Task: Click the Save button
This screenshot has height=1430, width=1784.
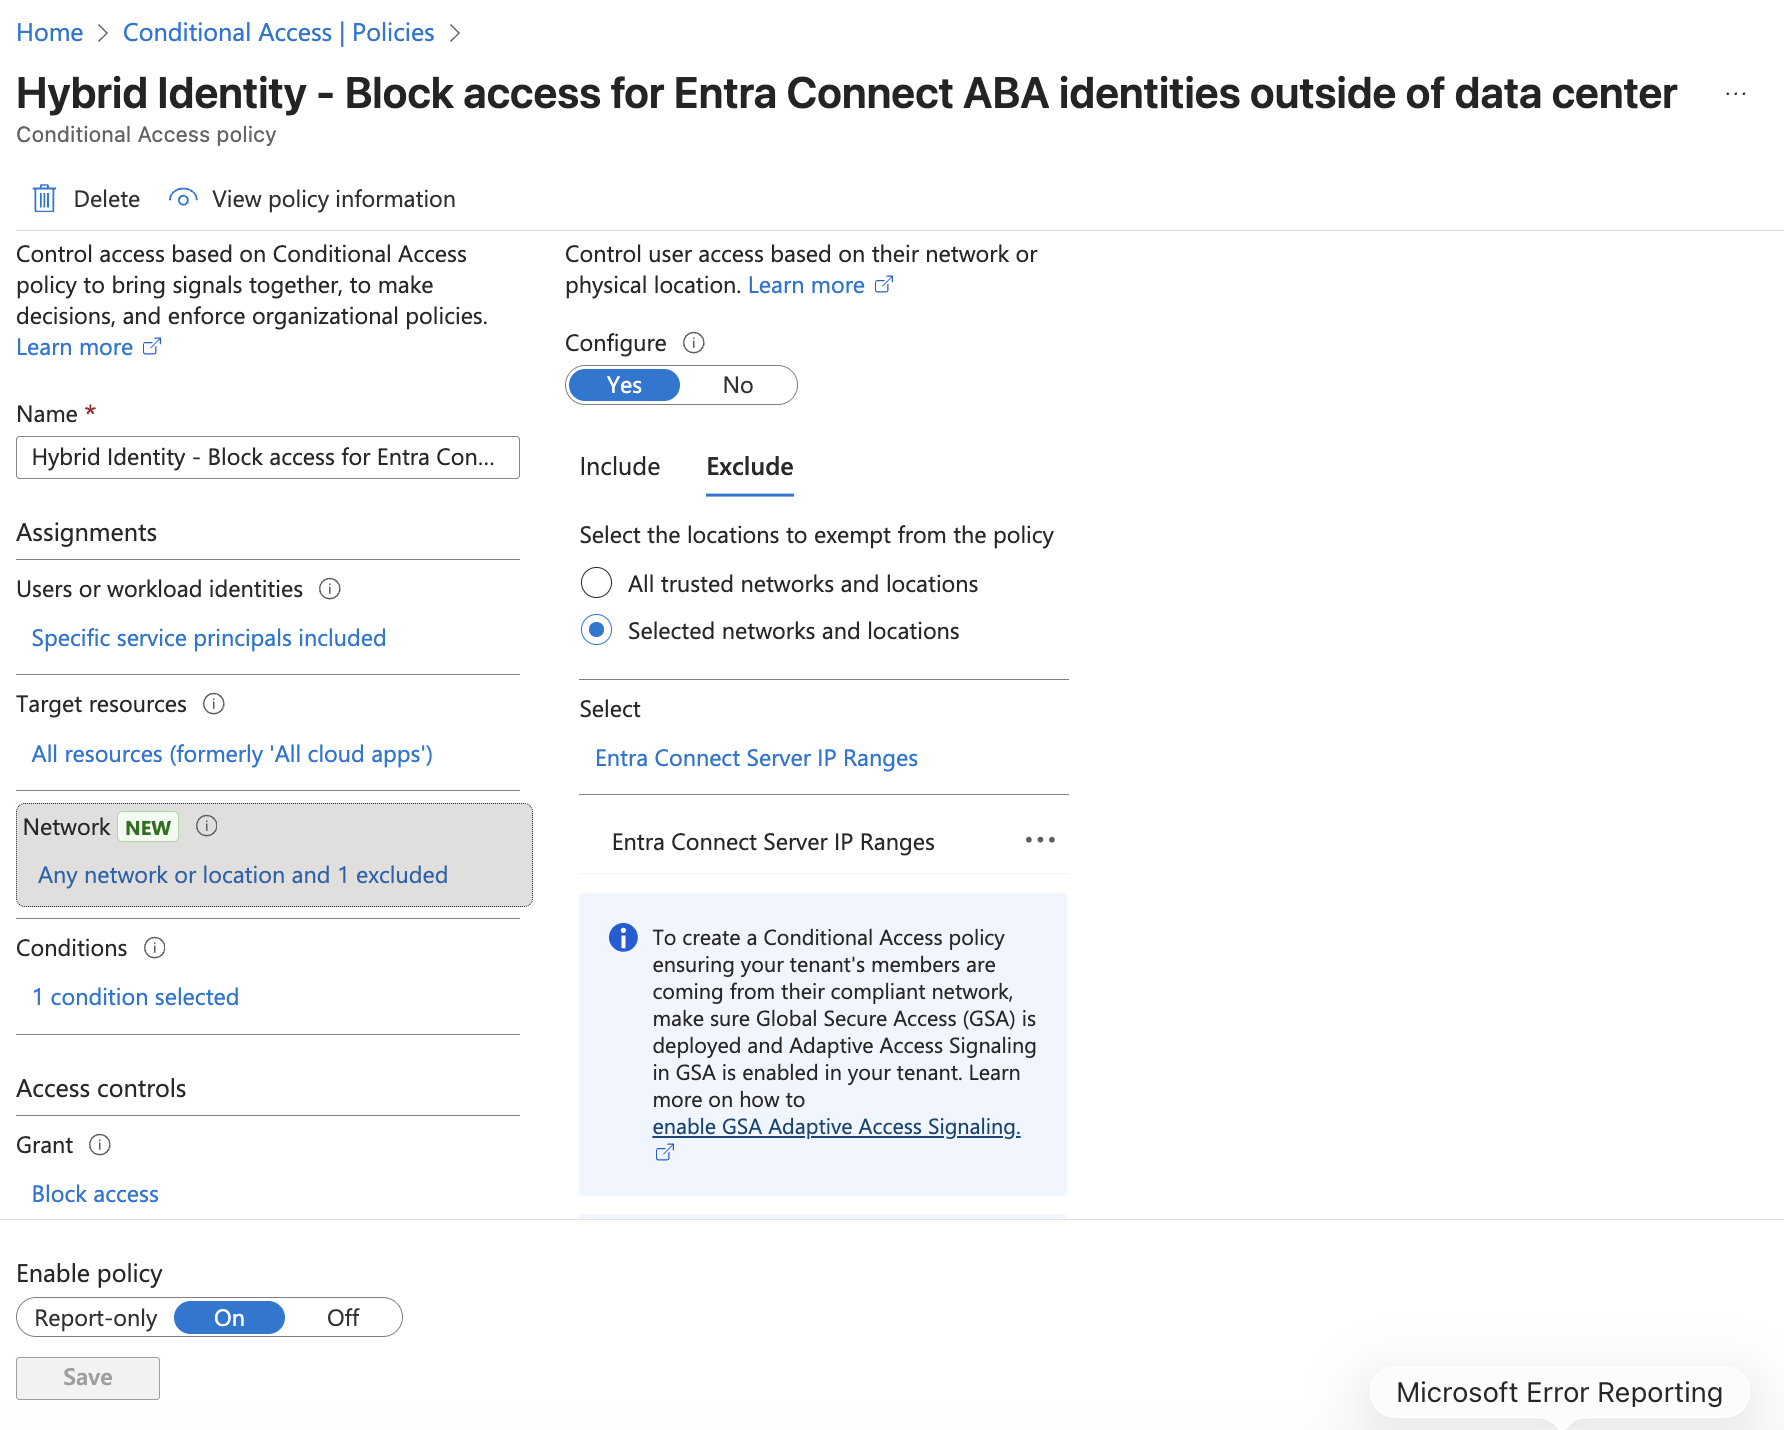Action: click(x=88, y=1378)
